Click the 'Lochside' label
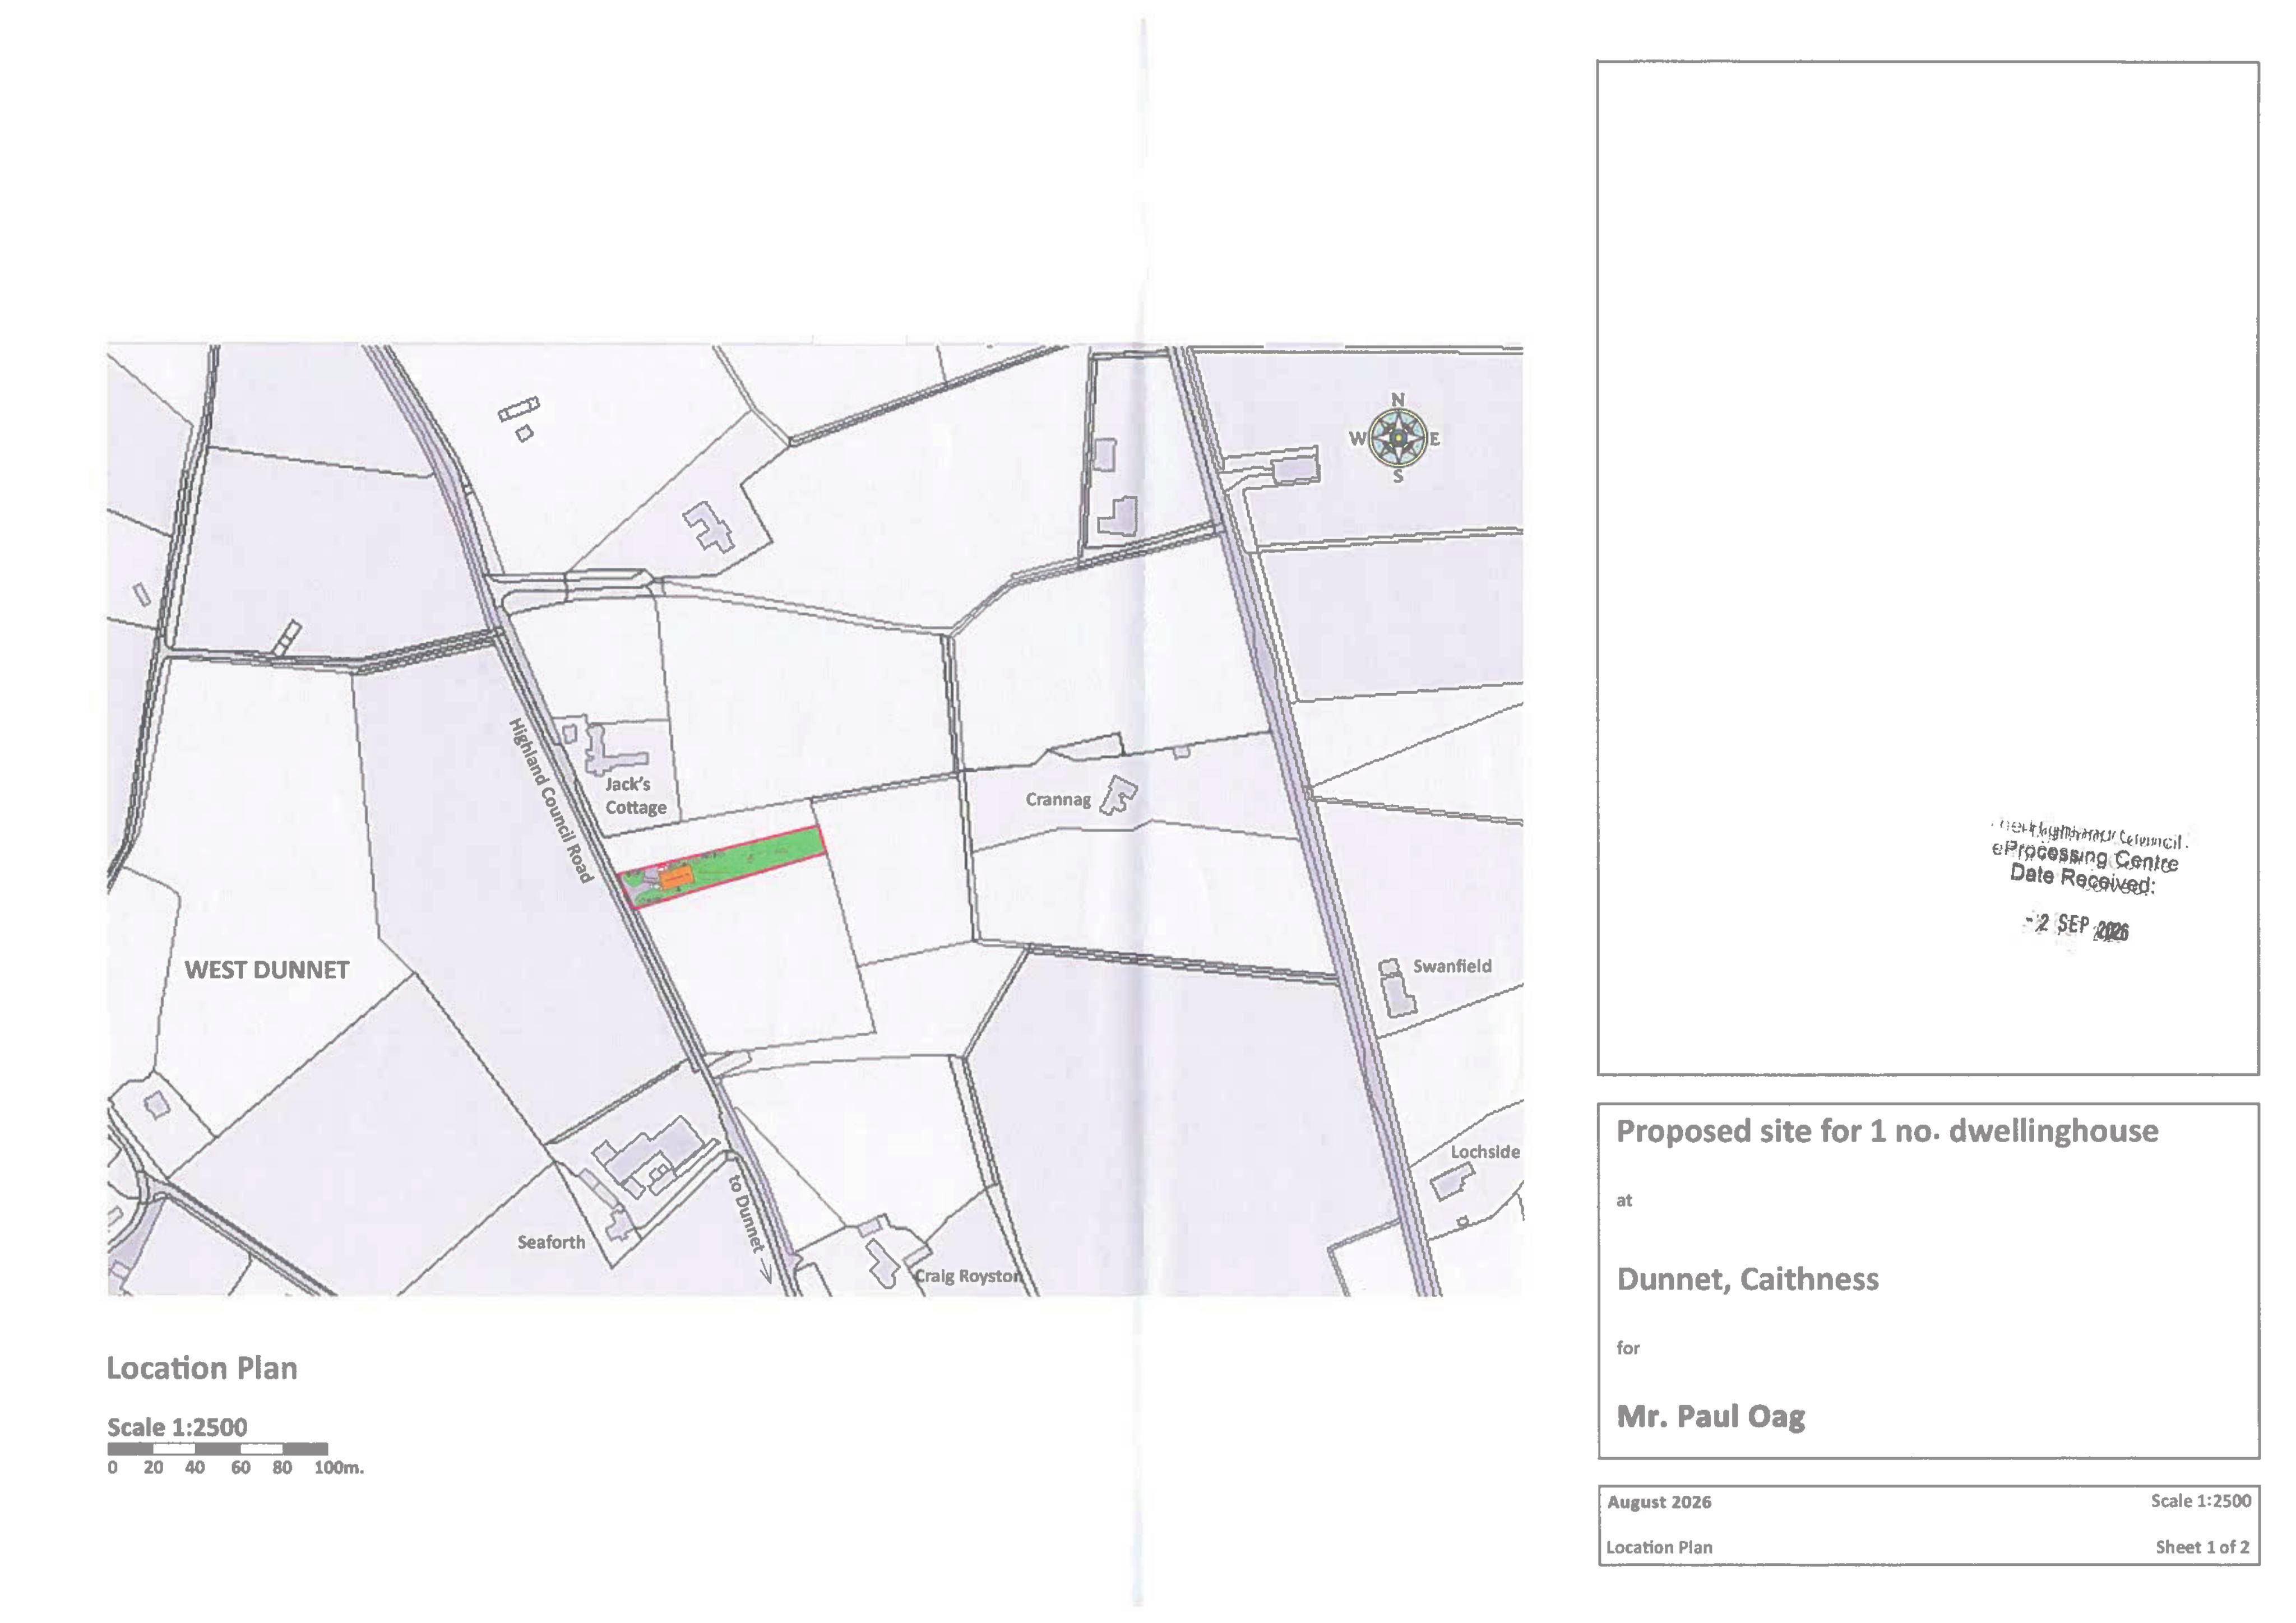Image resolution: width=2296 pixels, height=1623 pixels. click(1485, 1151)
